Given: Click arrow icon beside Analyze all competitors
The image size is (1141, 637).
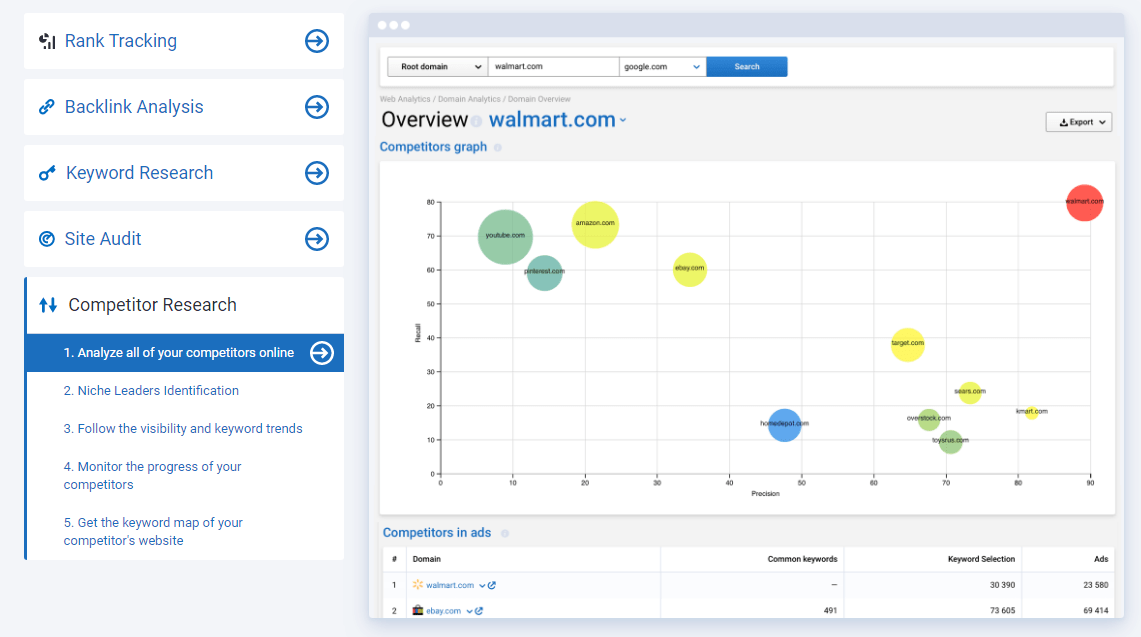Looking at the screenshot, I should [x=322, y=353].
